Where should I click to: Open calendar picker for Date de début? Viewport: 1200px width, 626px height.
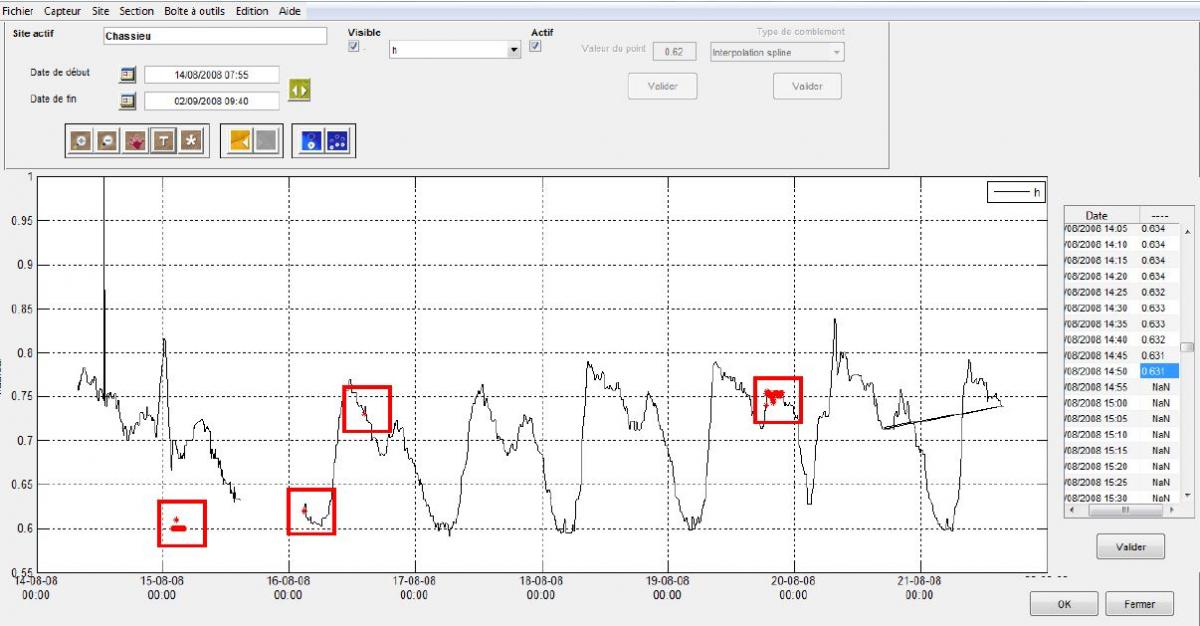click(128, 74)
